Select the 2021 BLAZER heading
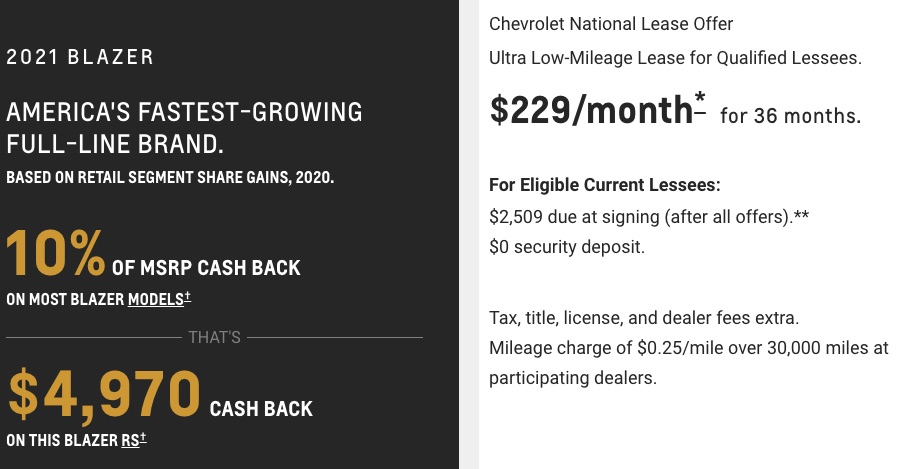 coord(80,57)
